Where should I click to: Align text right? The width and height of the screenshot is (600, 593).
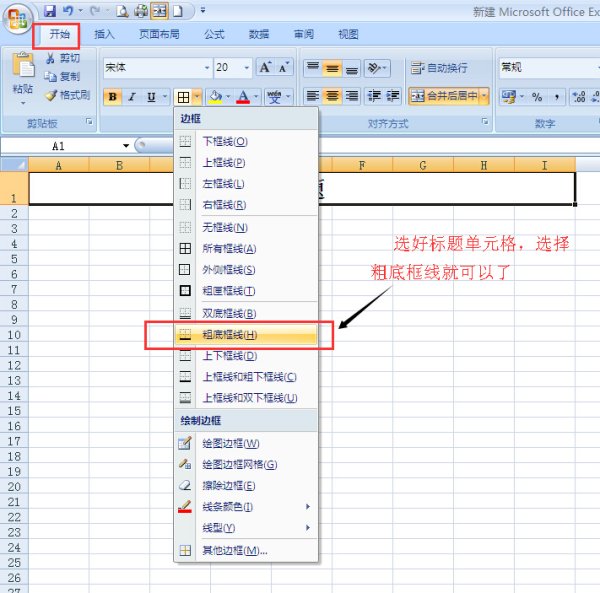tap(351, 96)
